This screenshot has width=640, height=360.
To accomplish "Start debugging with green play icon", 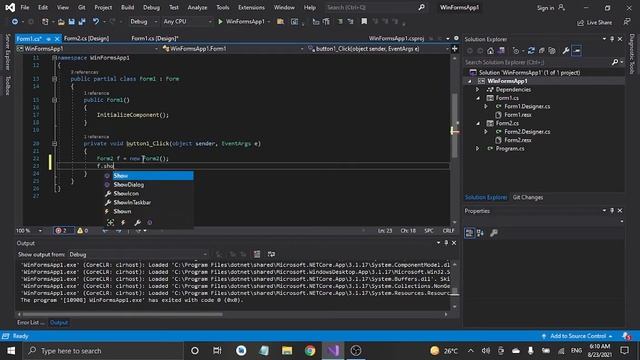I will 220,22.
